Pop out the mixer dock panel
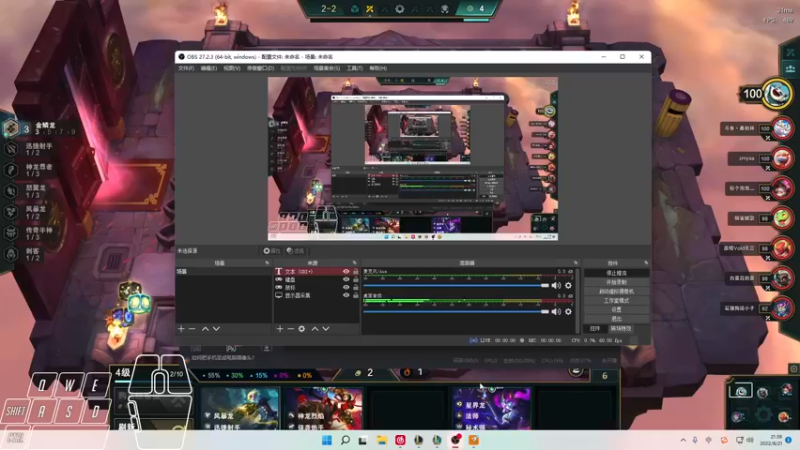 pos(576,263)
